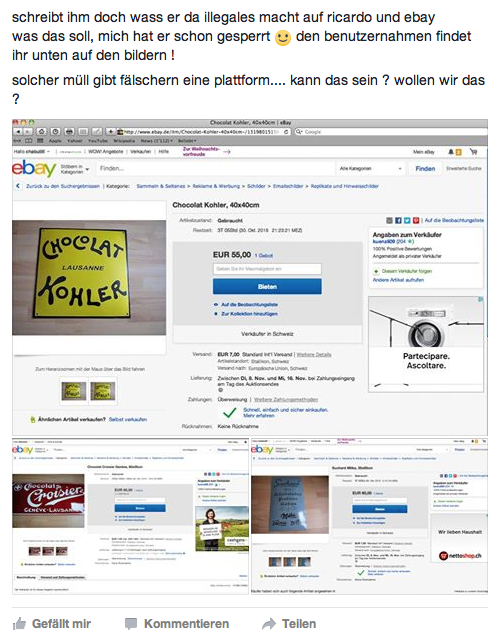Click the blue Bieten button
Viewport: 499px width, 636px height.
pyautogui.click(x=267, y=286)
